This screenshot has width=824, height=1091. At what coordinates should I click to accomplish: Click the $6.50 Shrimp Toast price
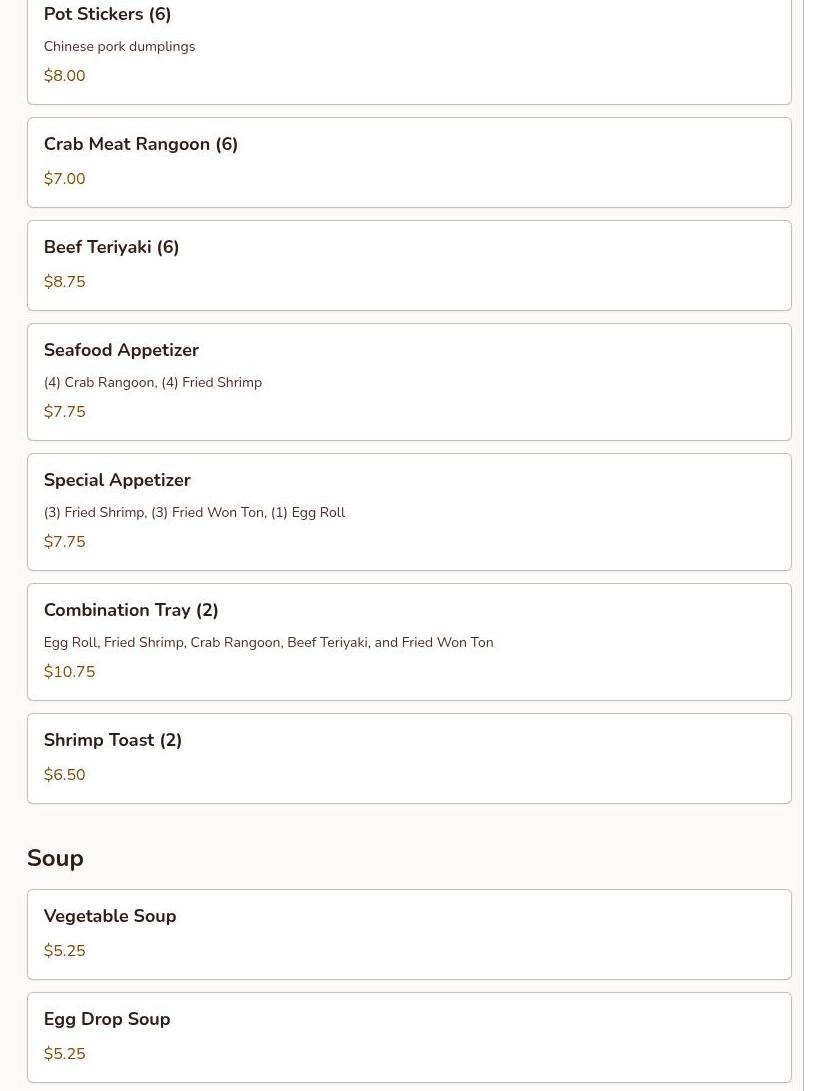[65, 774]
